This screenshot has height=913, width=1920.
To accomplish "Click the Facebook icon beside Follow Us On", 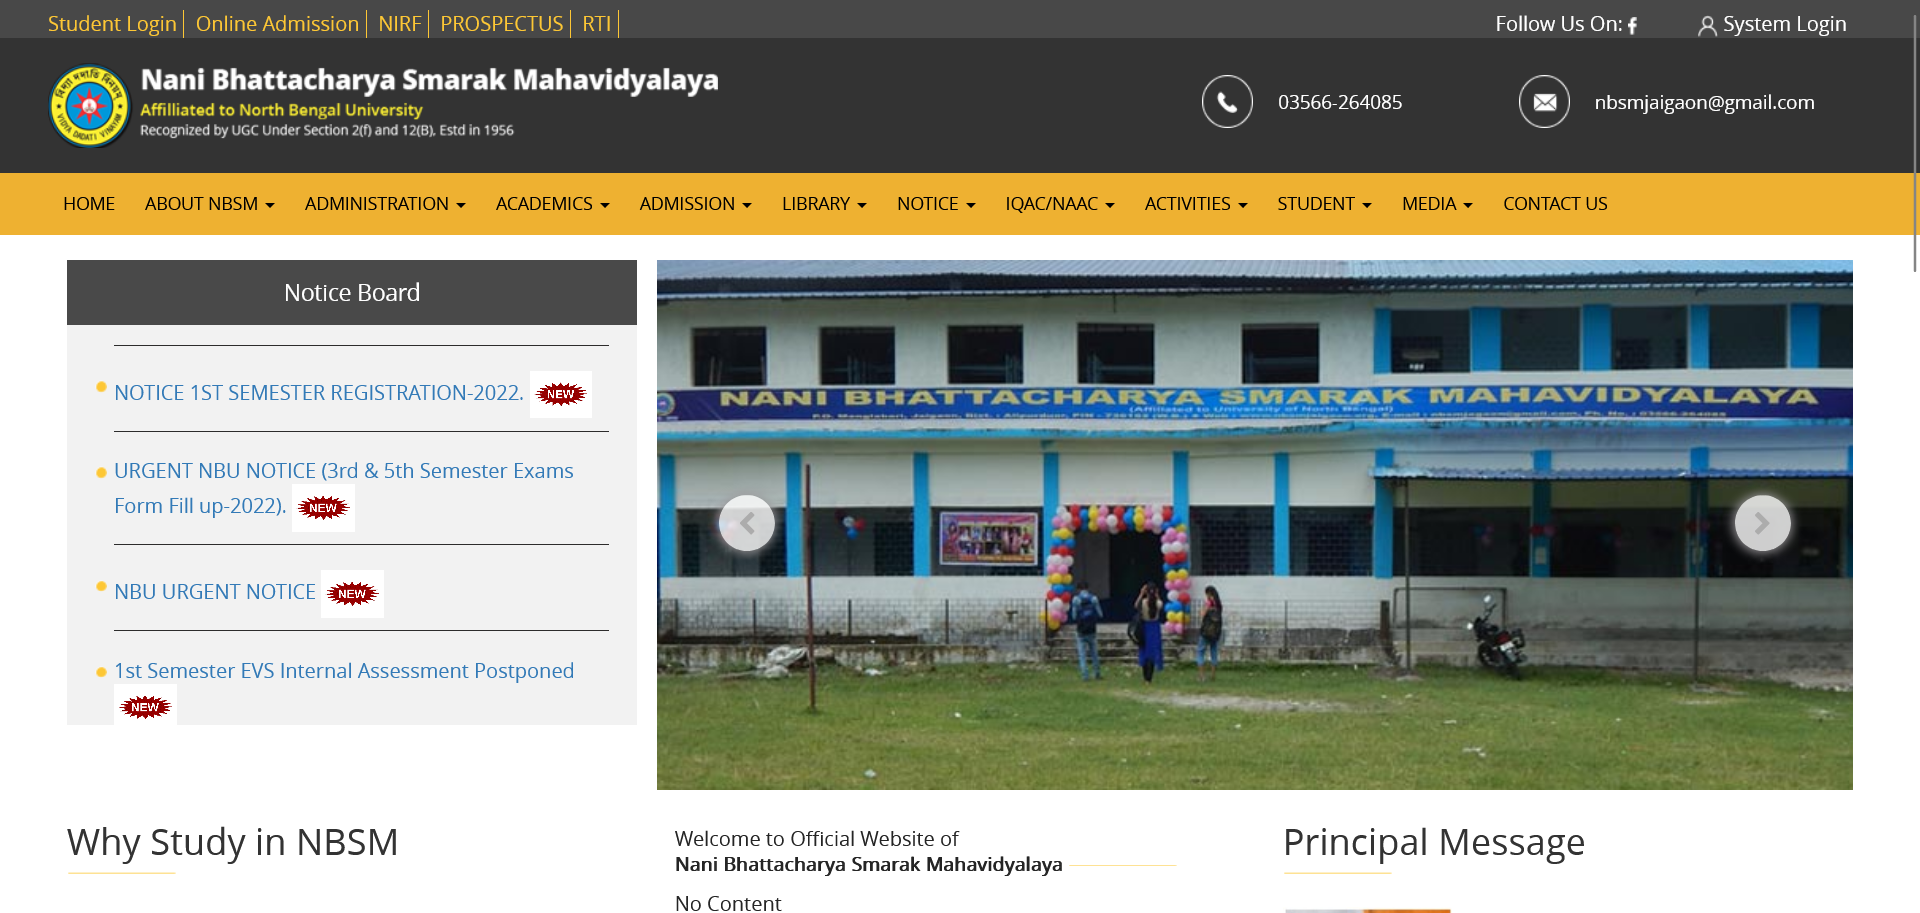I will 1632,25.
